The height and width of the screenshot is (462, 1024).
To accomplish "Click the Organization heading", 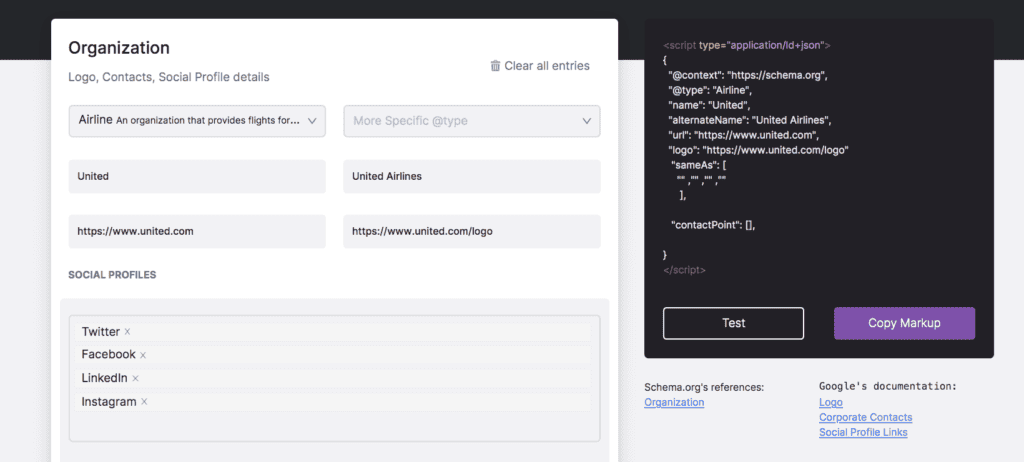I will (x=119, y=48).
